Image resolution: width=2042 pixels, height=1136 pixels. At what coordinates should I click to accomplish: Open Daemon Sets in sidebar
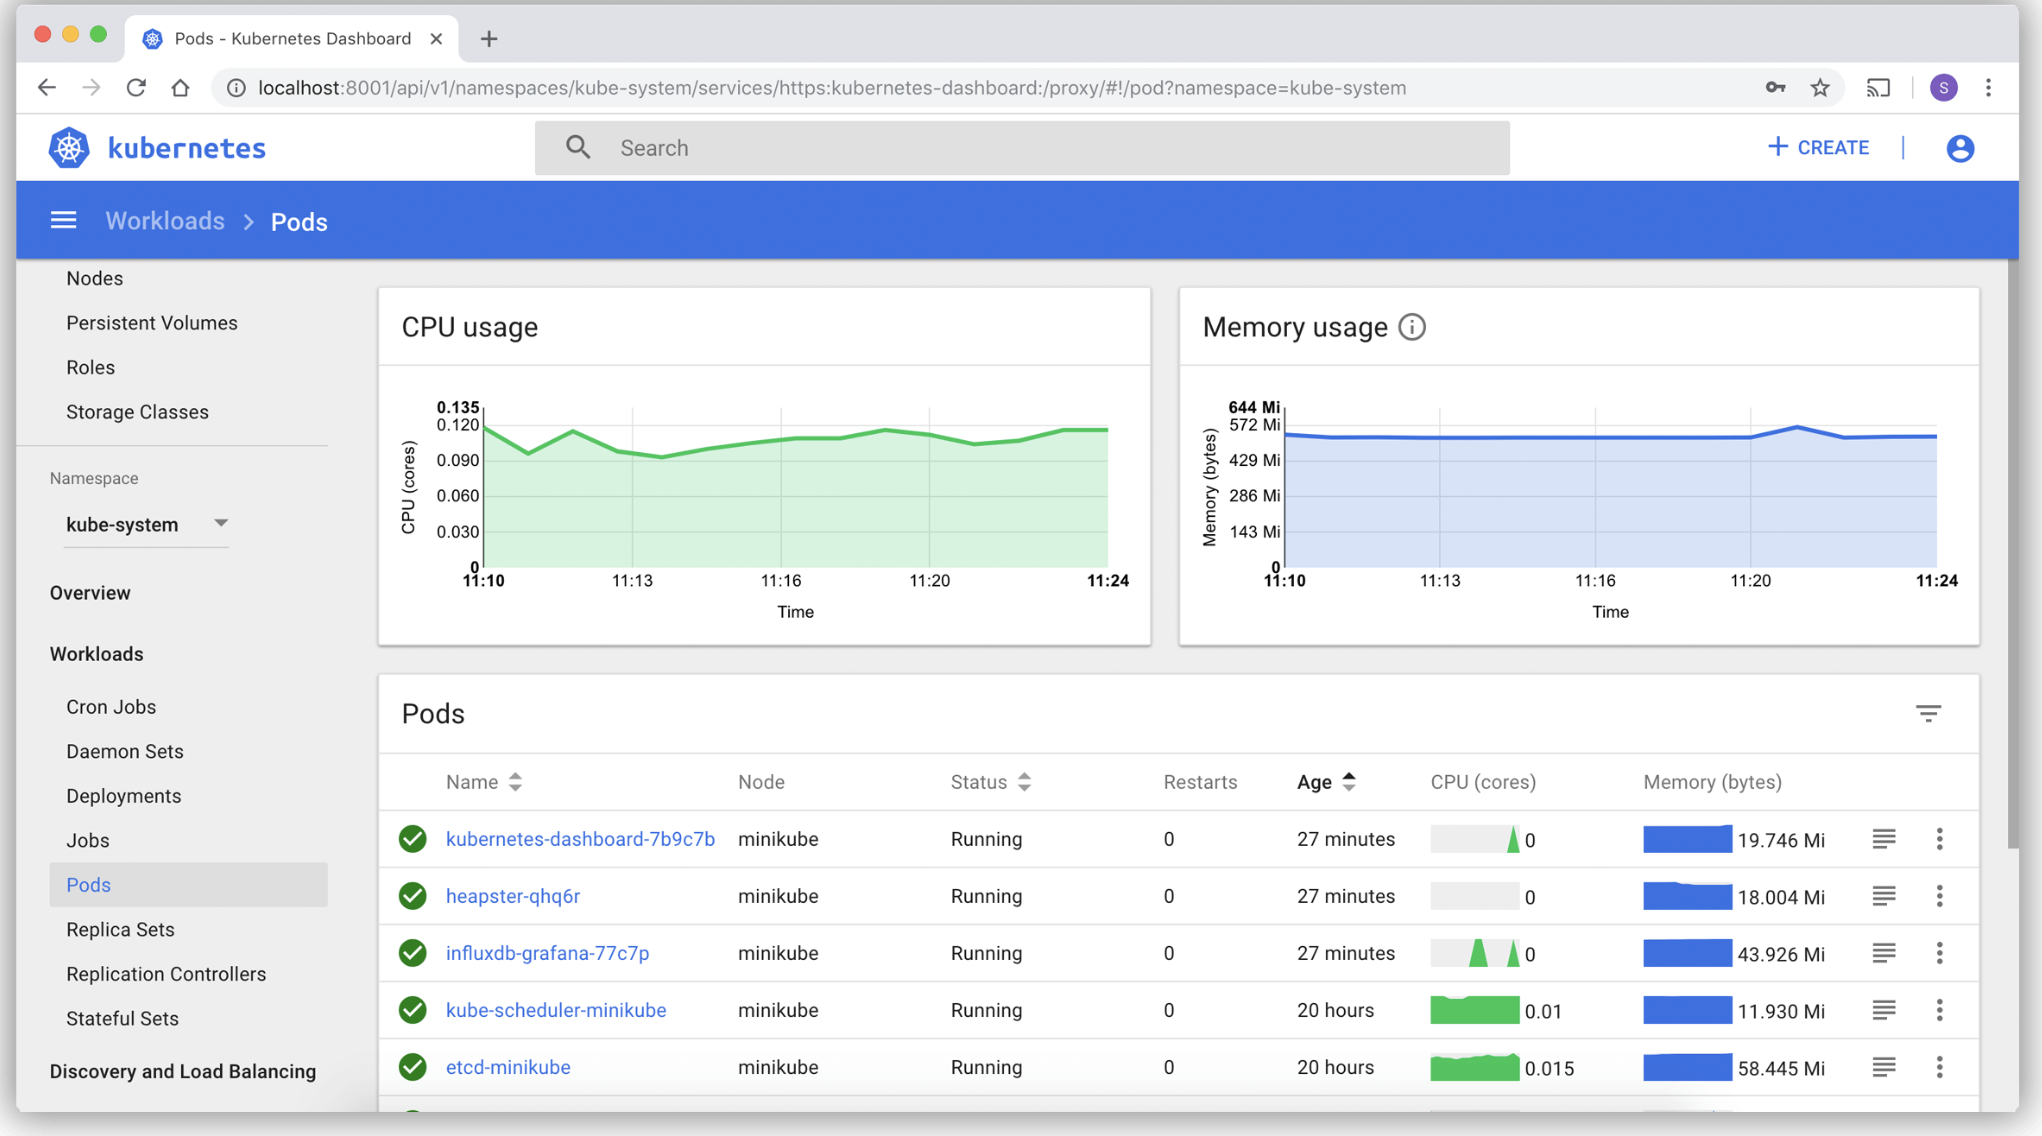125,751
